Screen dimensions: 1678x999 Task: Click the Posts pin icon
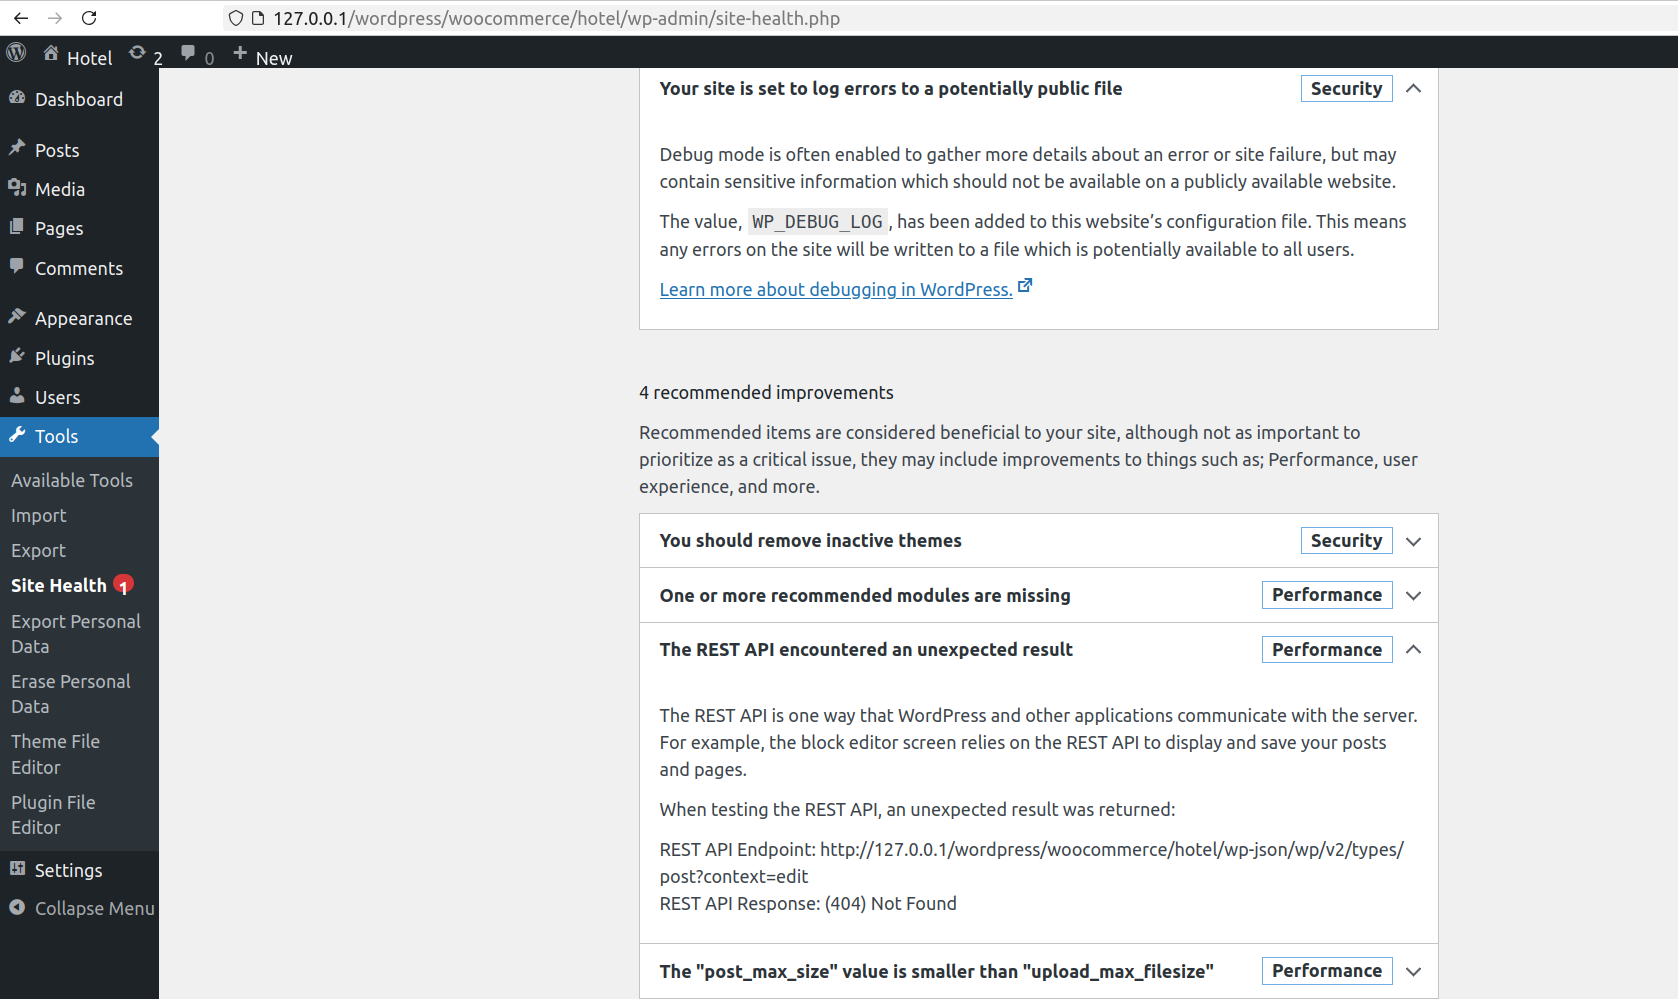click(17, 148)
